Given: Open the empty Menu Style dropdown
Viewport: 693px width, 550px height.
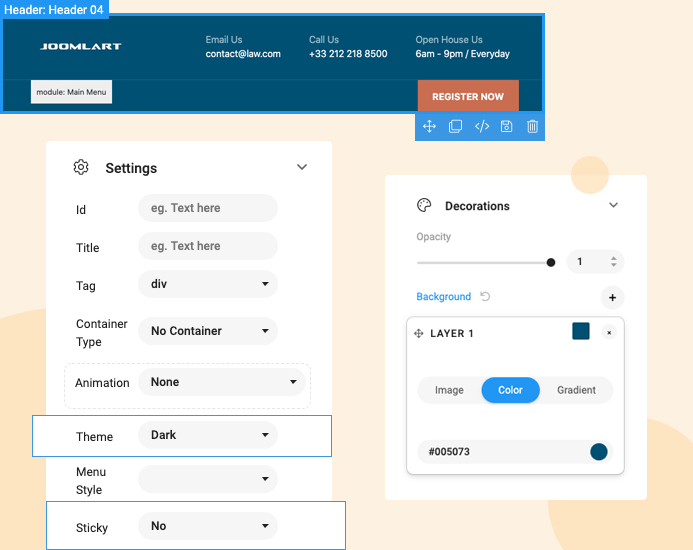Looking at the screenshot, I should tap(208, 479).
